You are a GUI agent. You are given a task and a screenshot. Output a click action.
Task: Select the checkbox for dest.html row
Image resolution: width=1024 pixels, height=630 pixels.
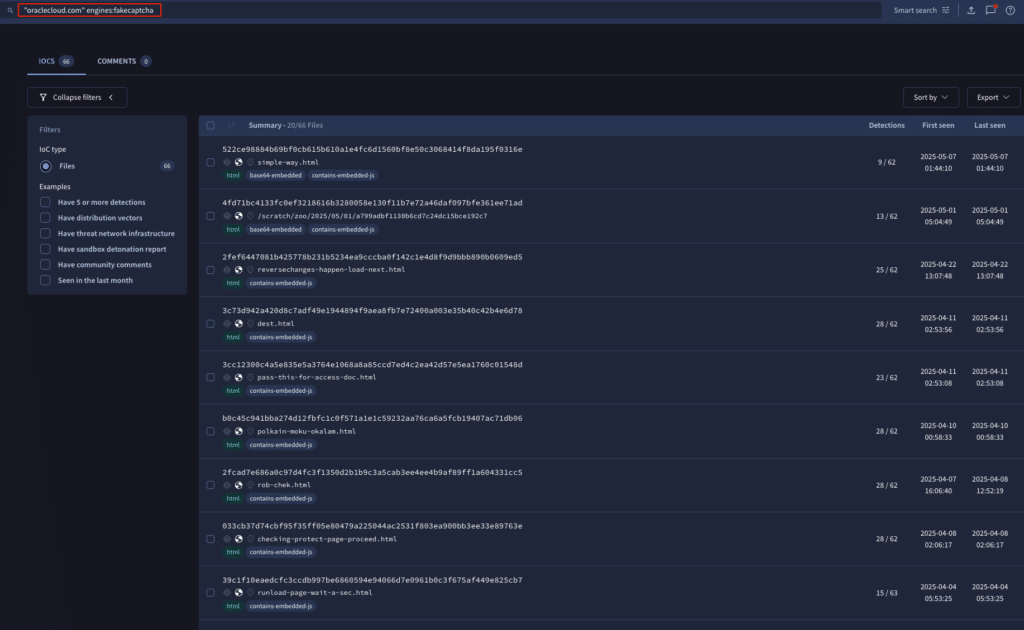210,323
